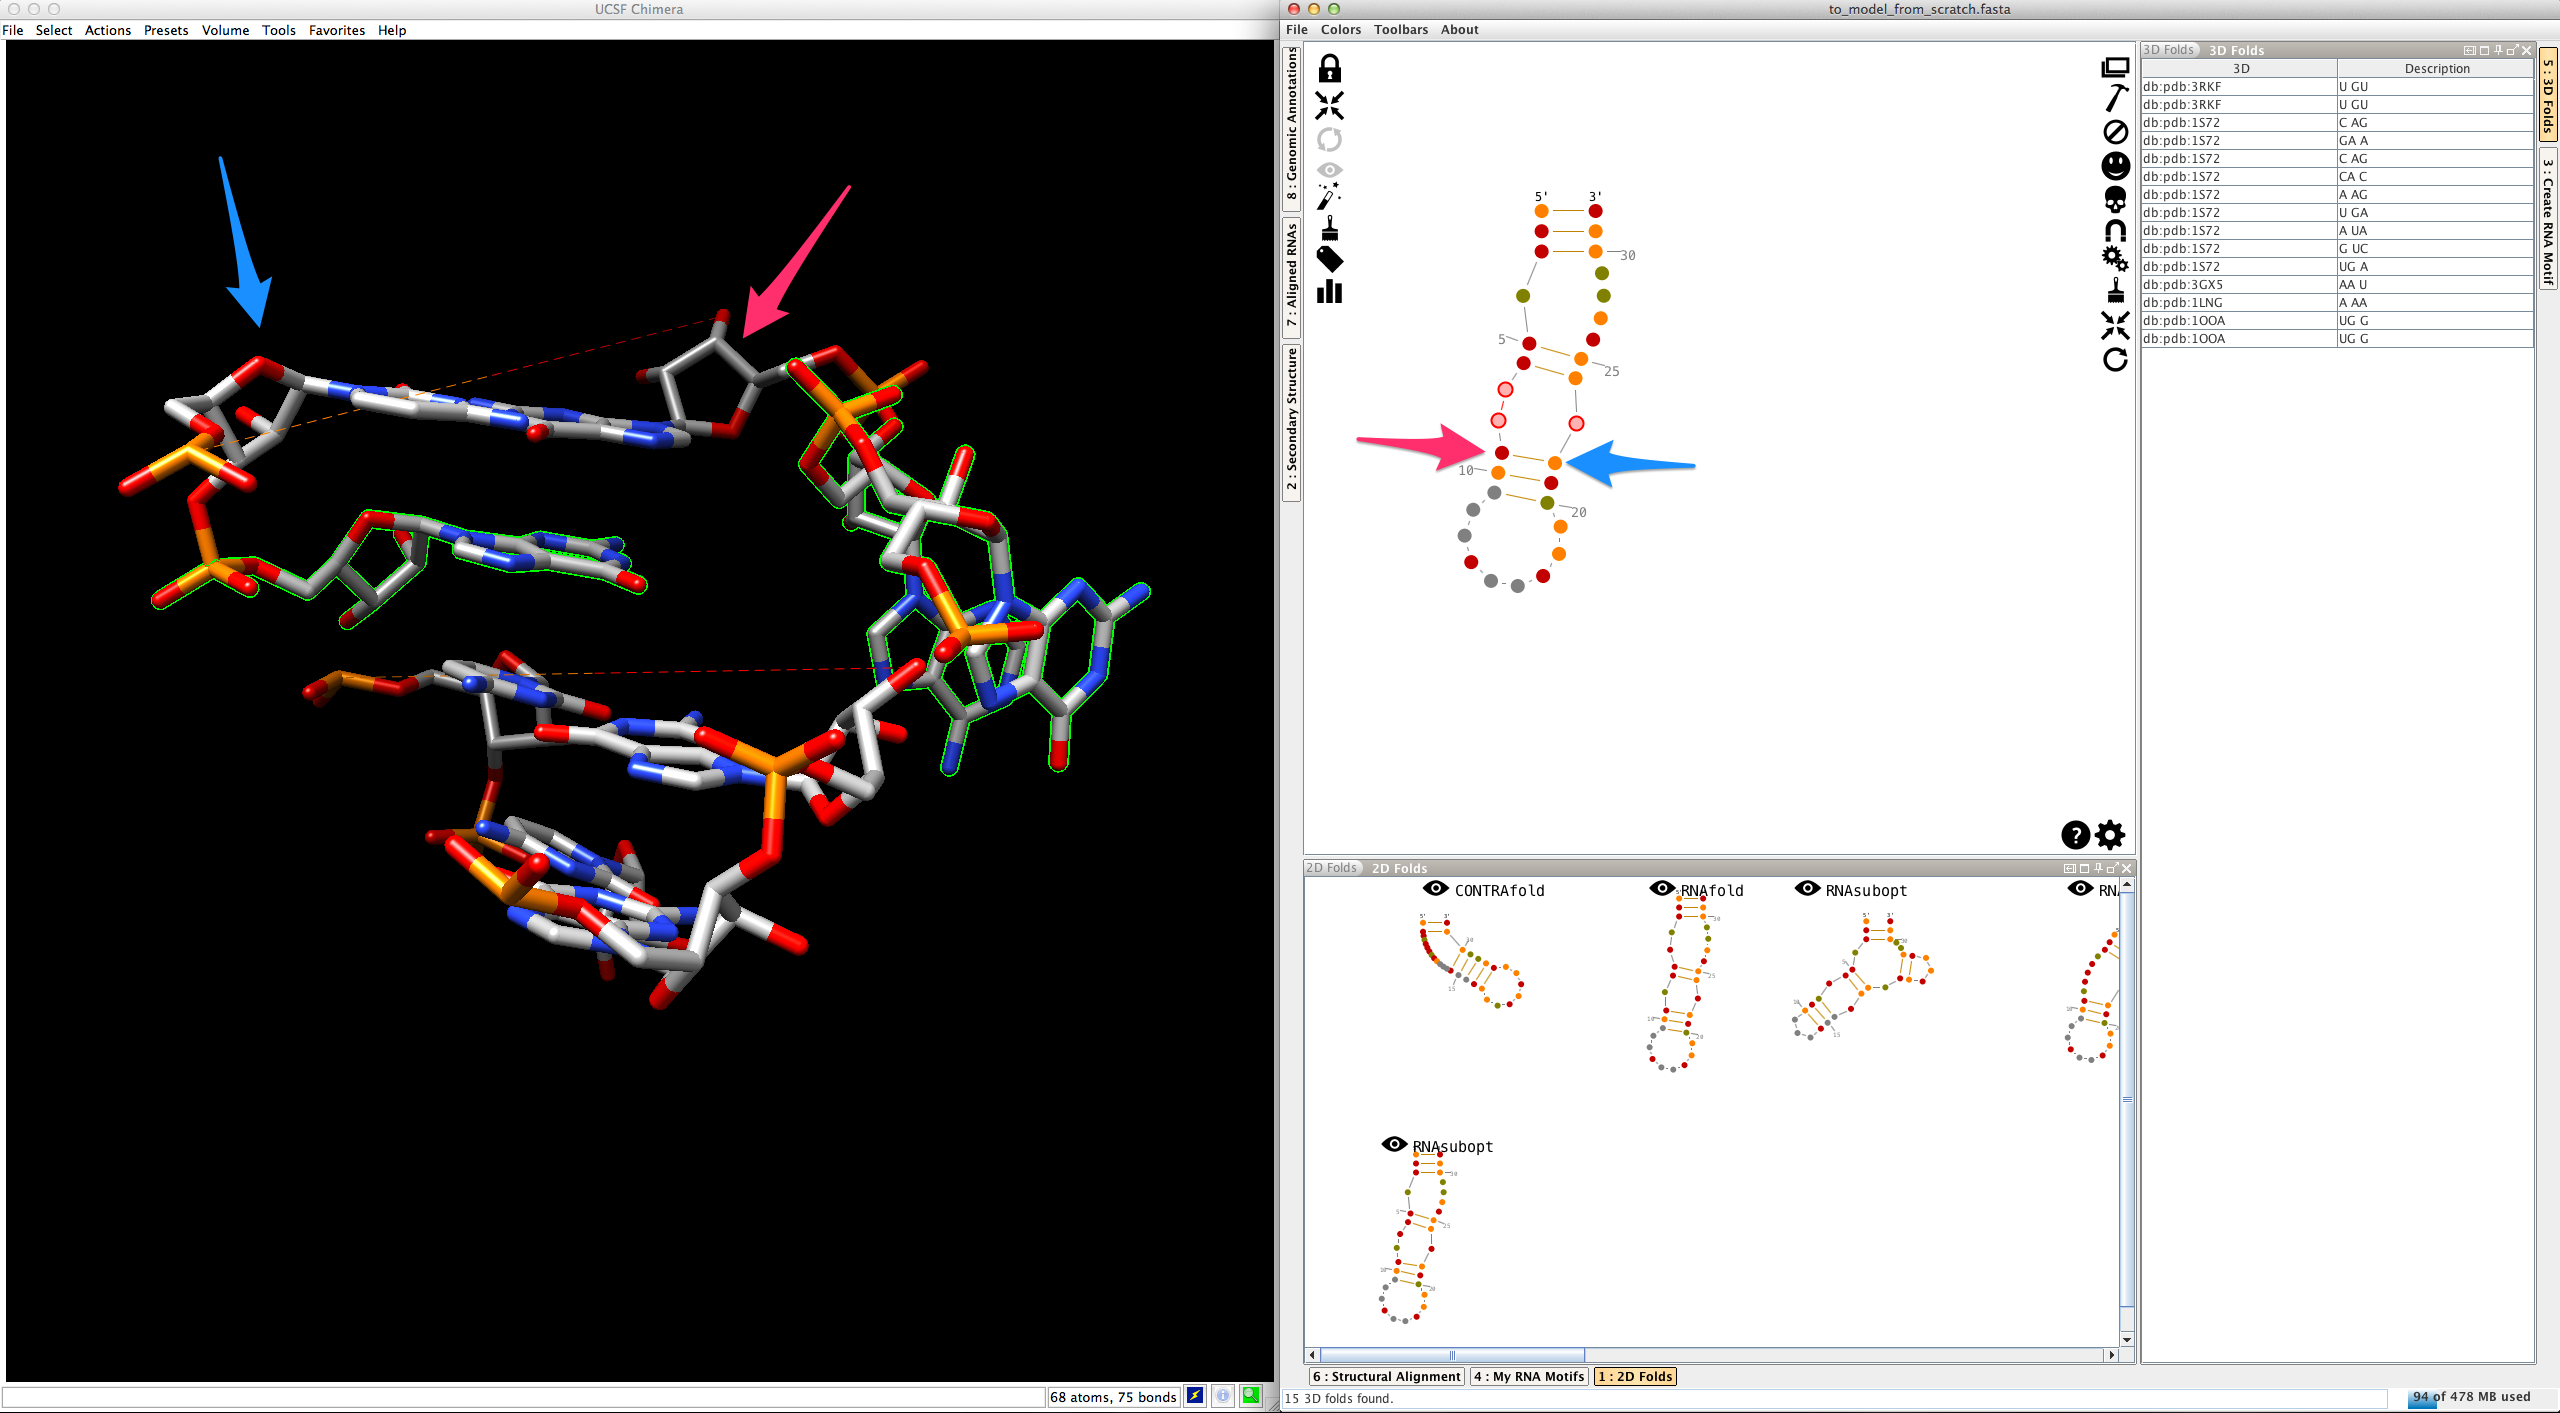Viewport: 2560px width, 1413px height.
Task: Select the magic wand tool
Action: (x=1329, y=196)
